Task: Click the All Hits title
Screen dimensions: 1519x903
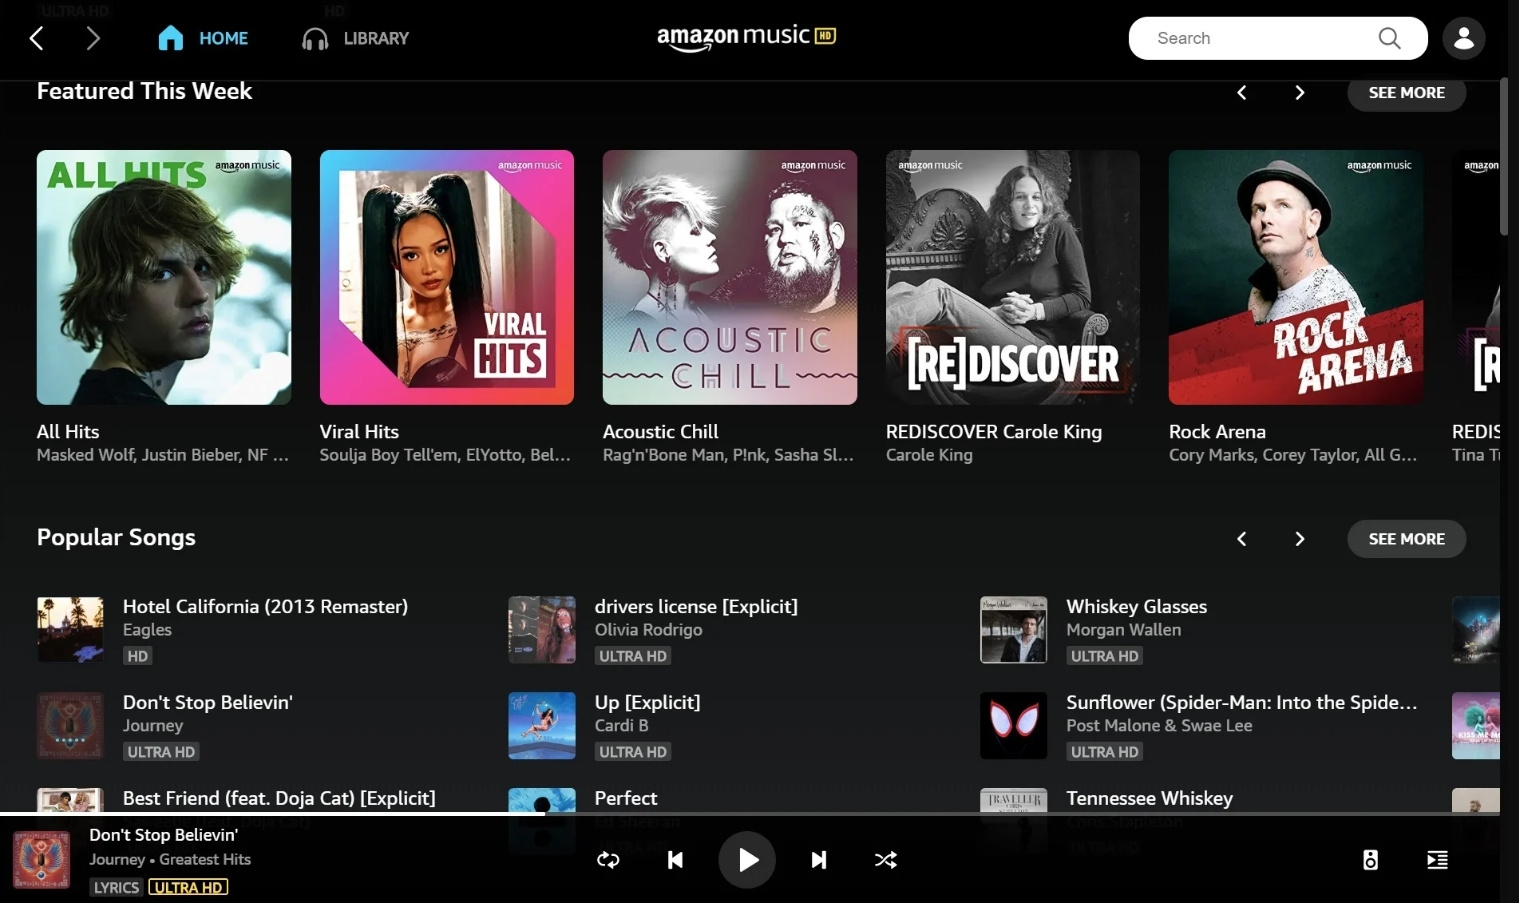Action: tap(68, 432)
